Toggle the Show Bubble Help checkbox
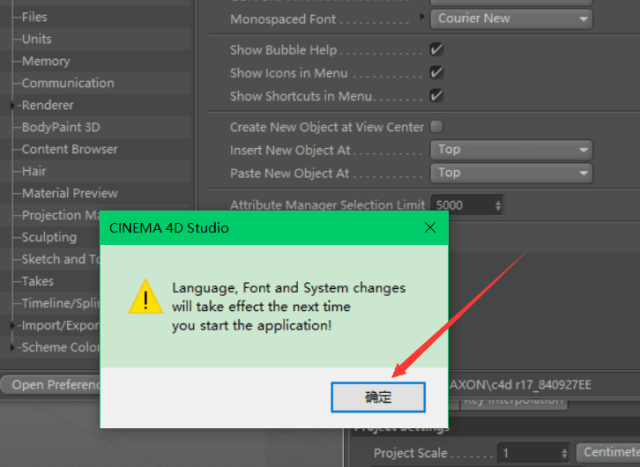 pos(436,50)
